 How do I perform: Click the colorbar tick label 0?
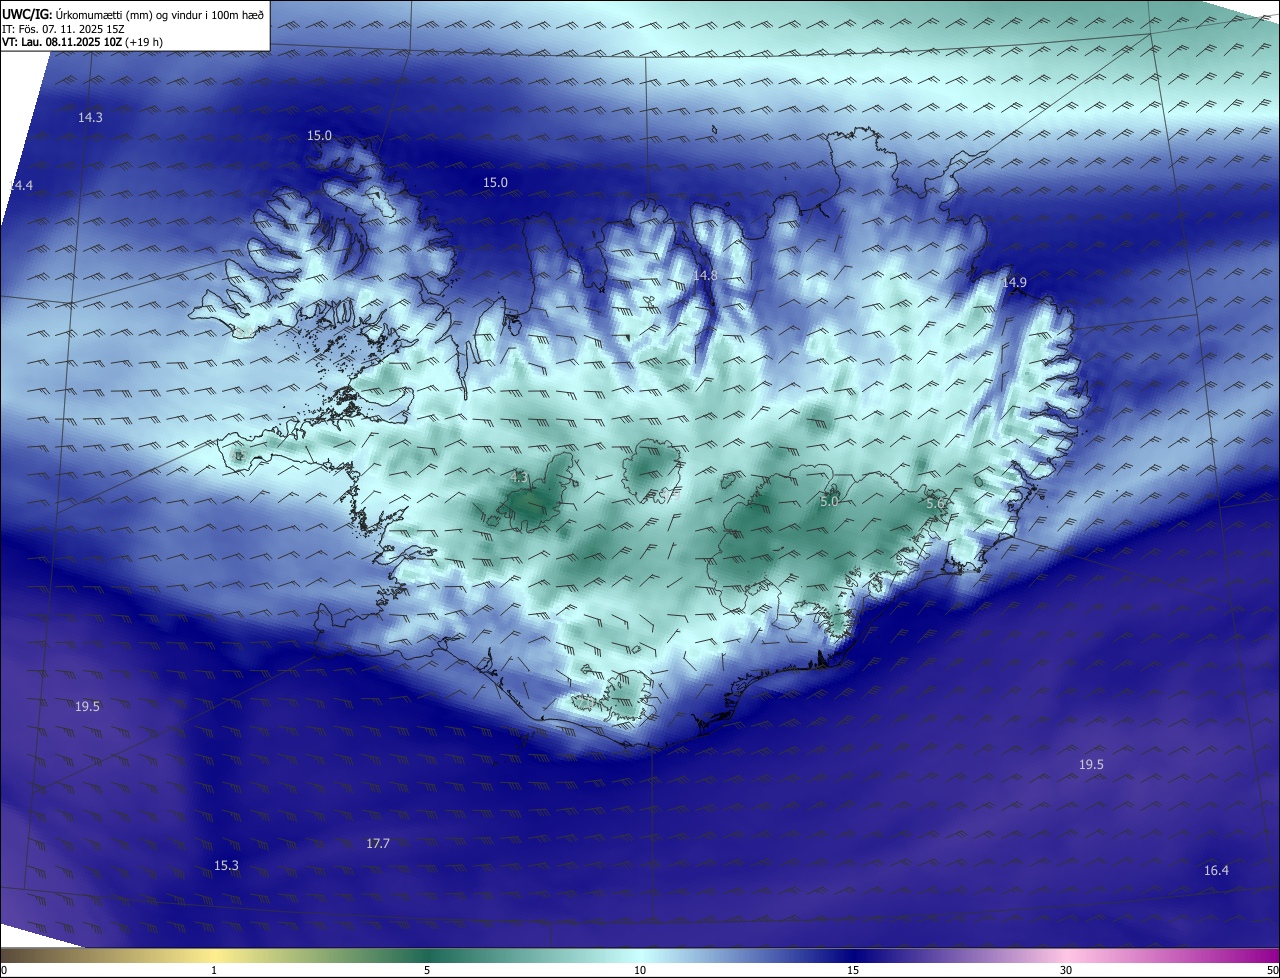(x=4, y=970)
